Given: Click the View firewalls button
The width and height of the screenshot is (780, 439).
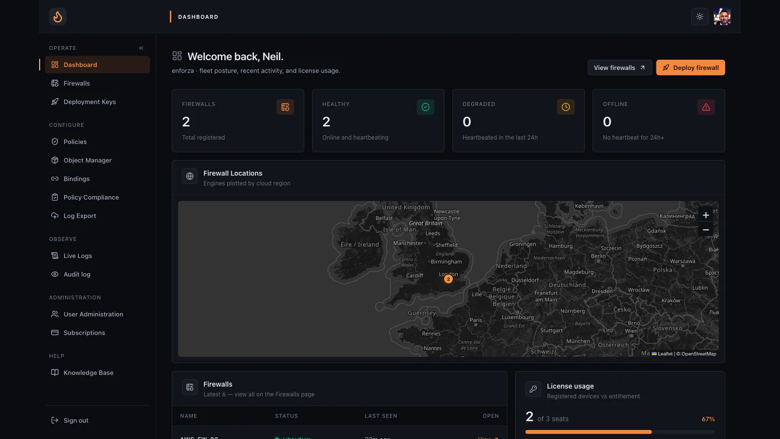Looking at the screenshot, I should coord(619,68).
